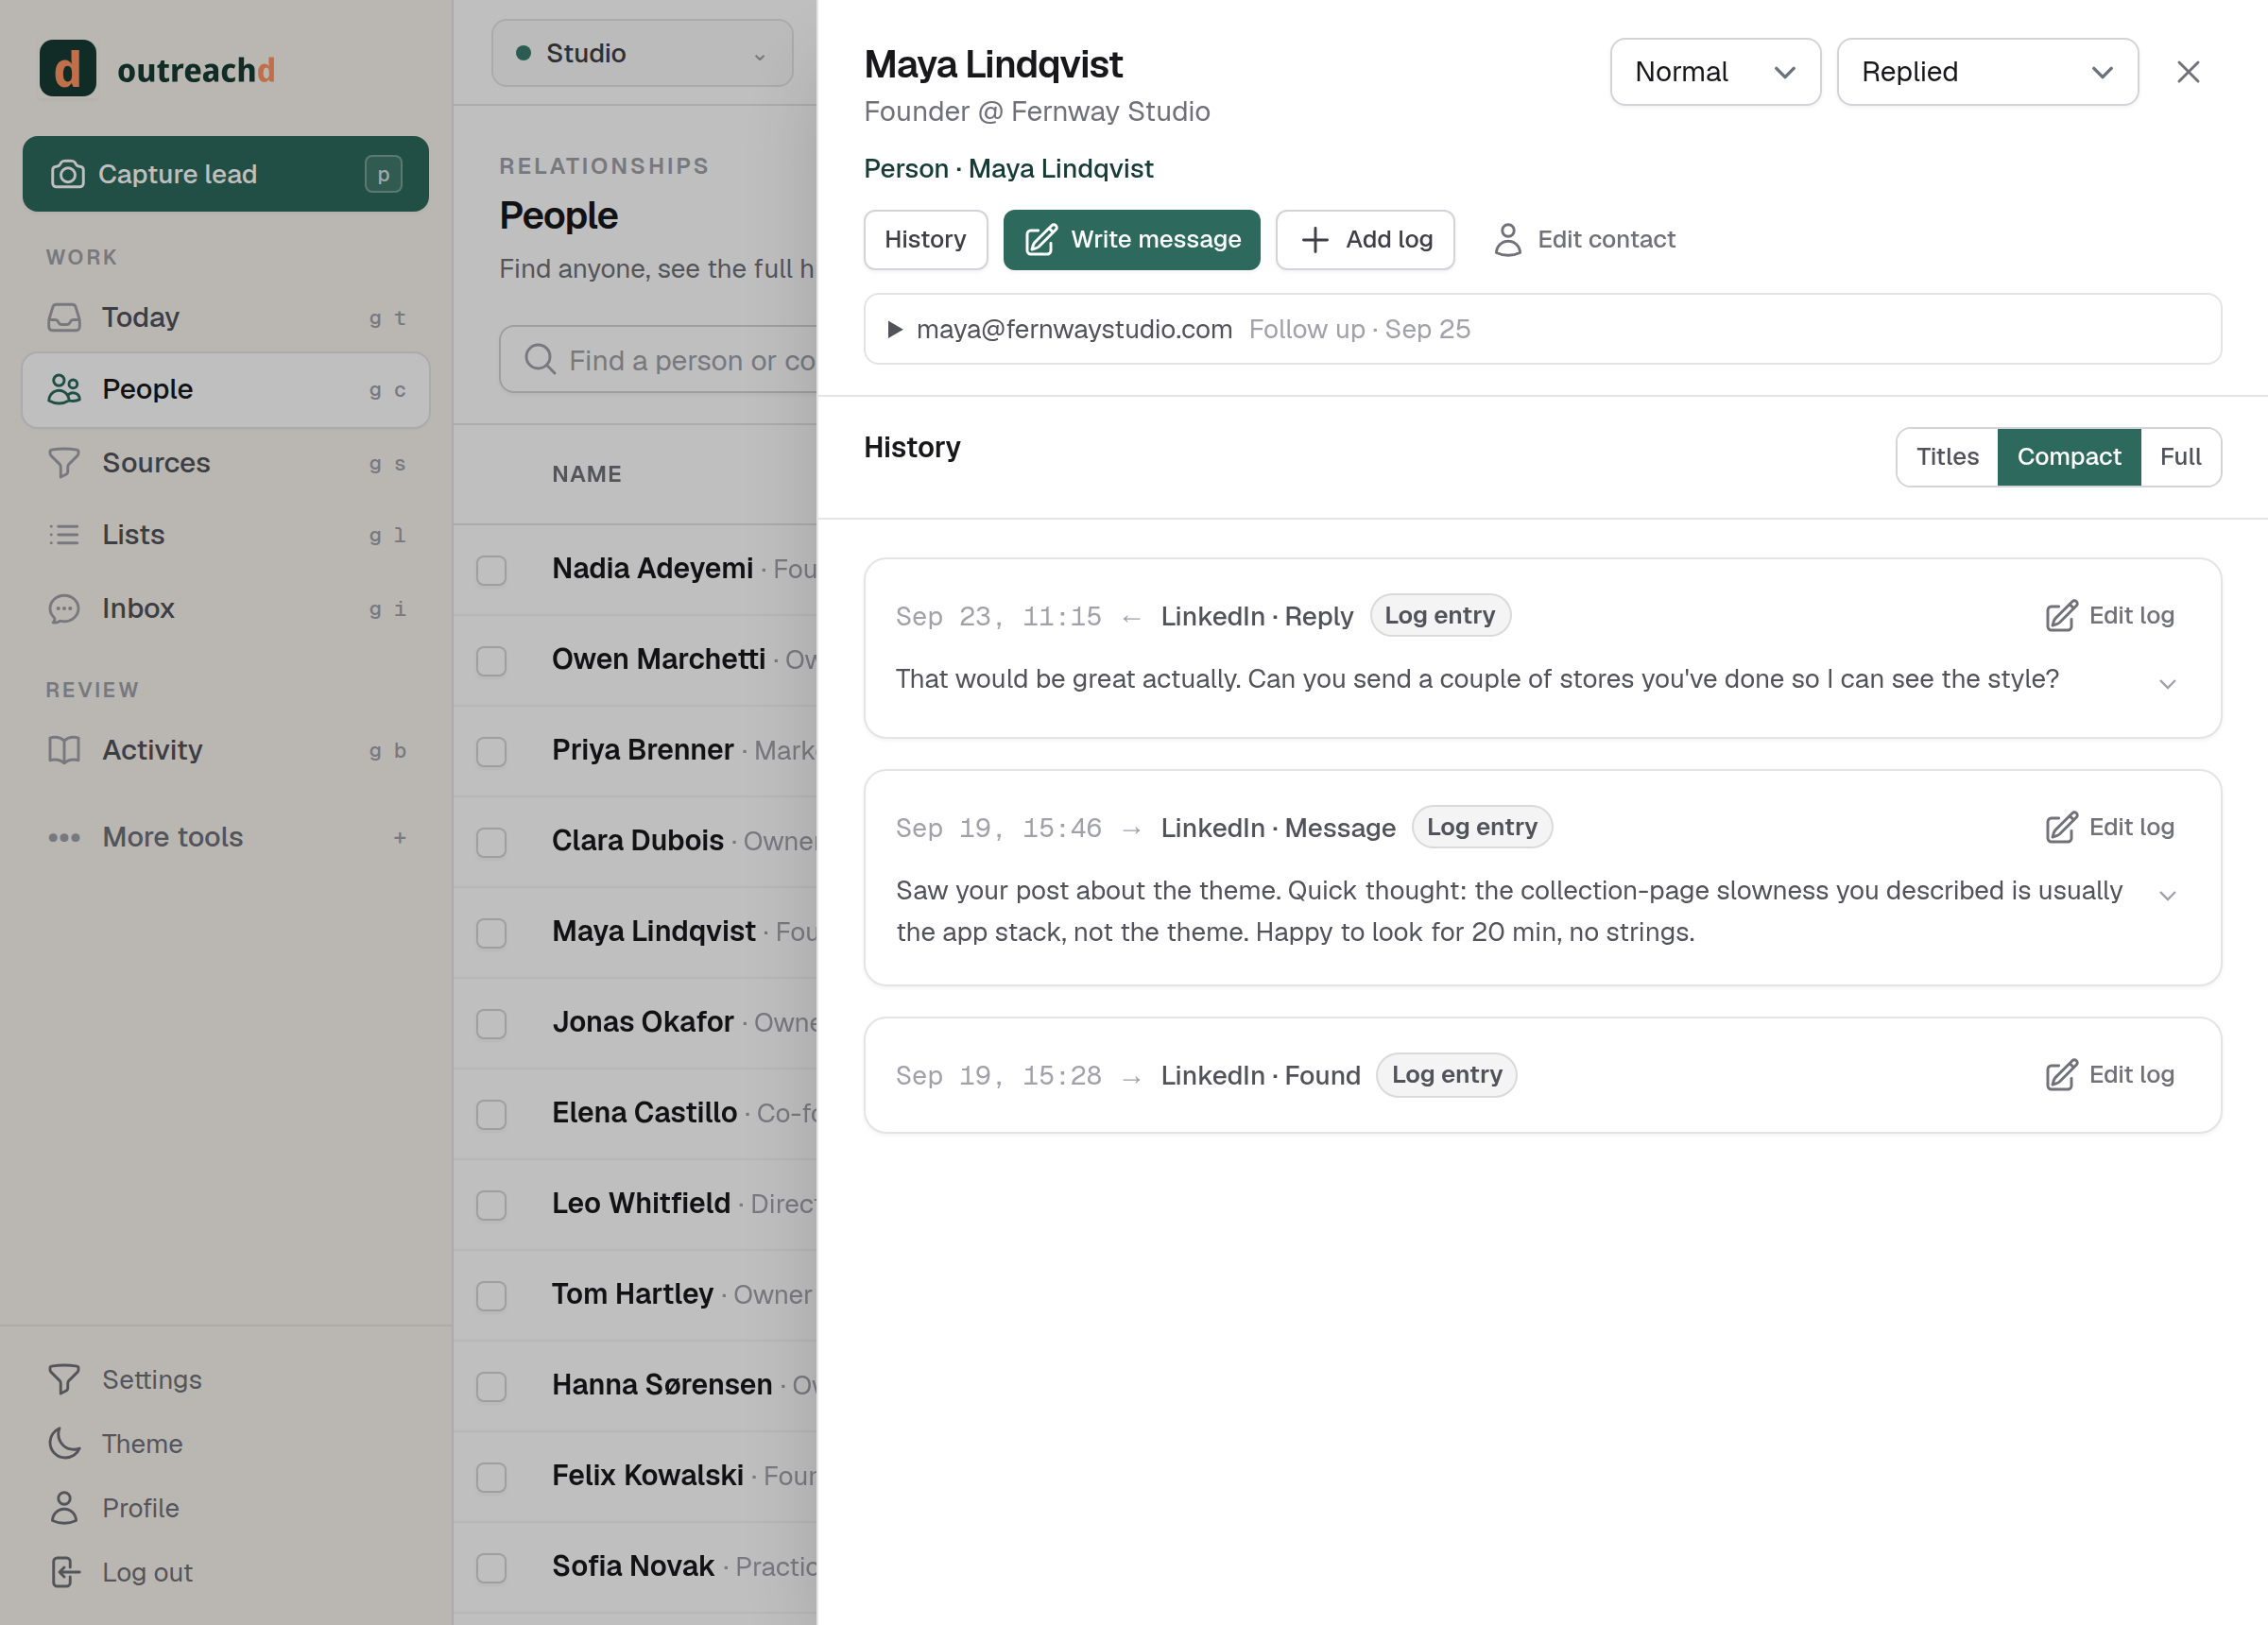Click the Inbox chat bubble icon
This screenshot has width=2268, height=1625.
tap(64, 609)
